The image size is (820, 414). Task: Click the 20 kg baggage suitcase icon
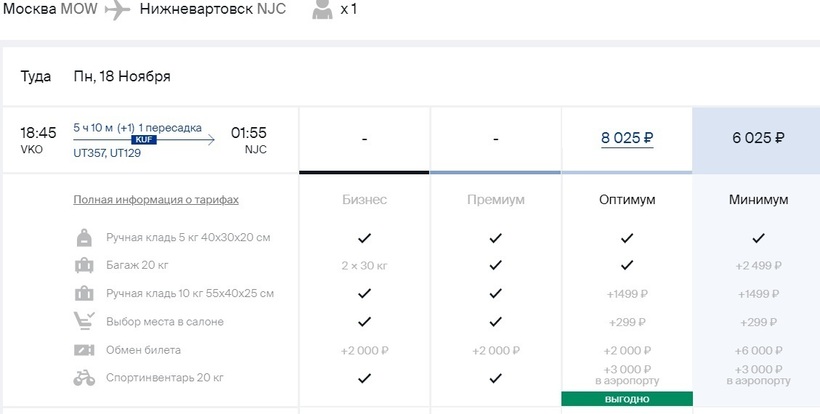pyautogui.click(x=84, y=266)
